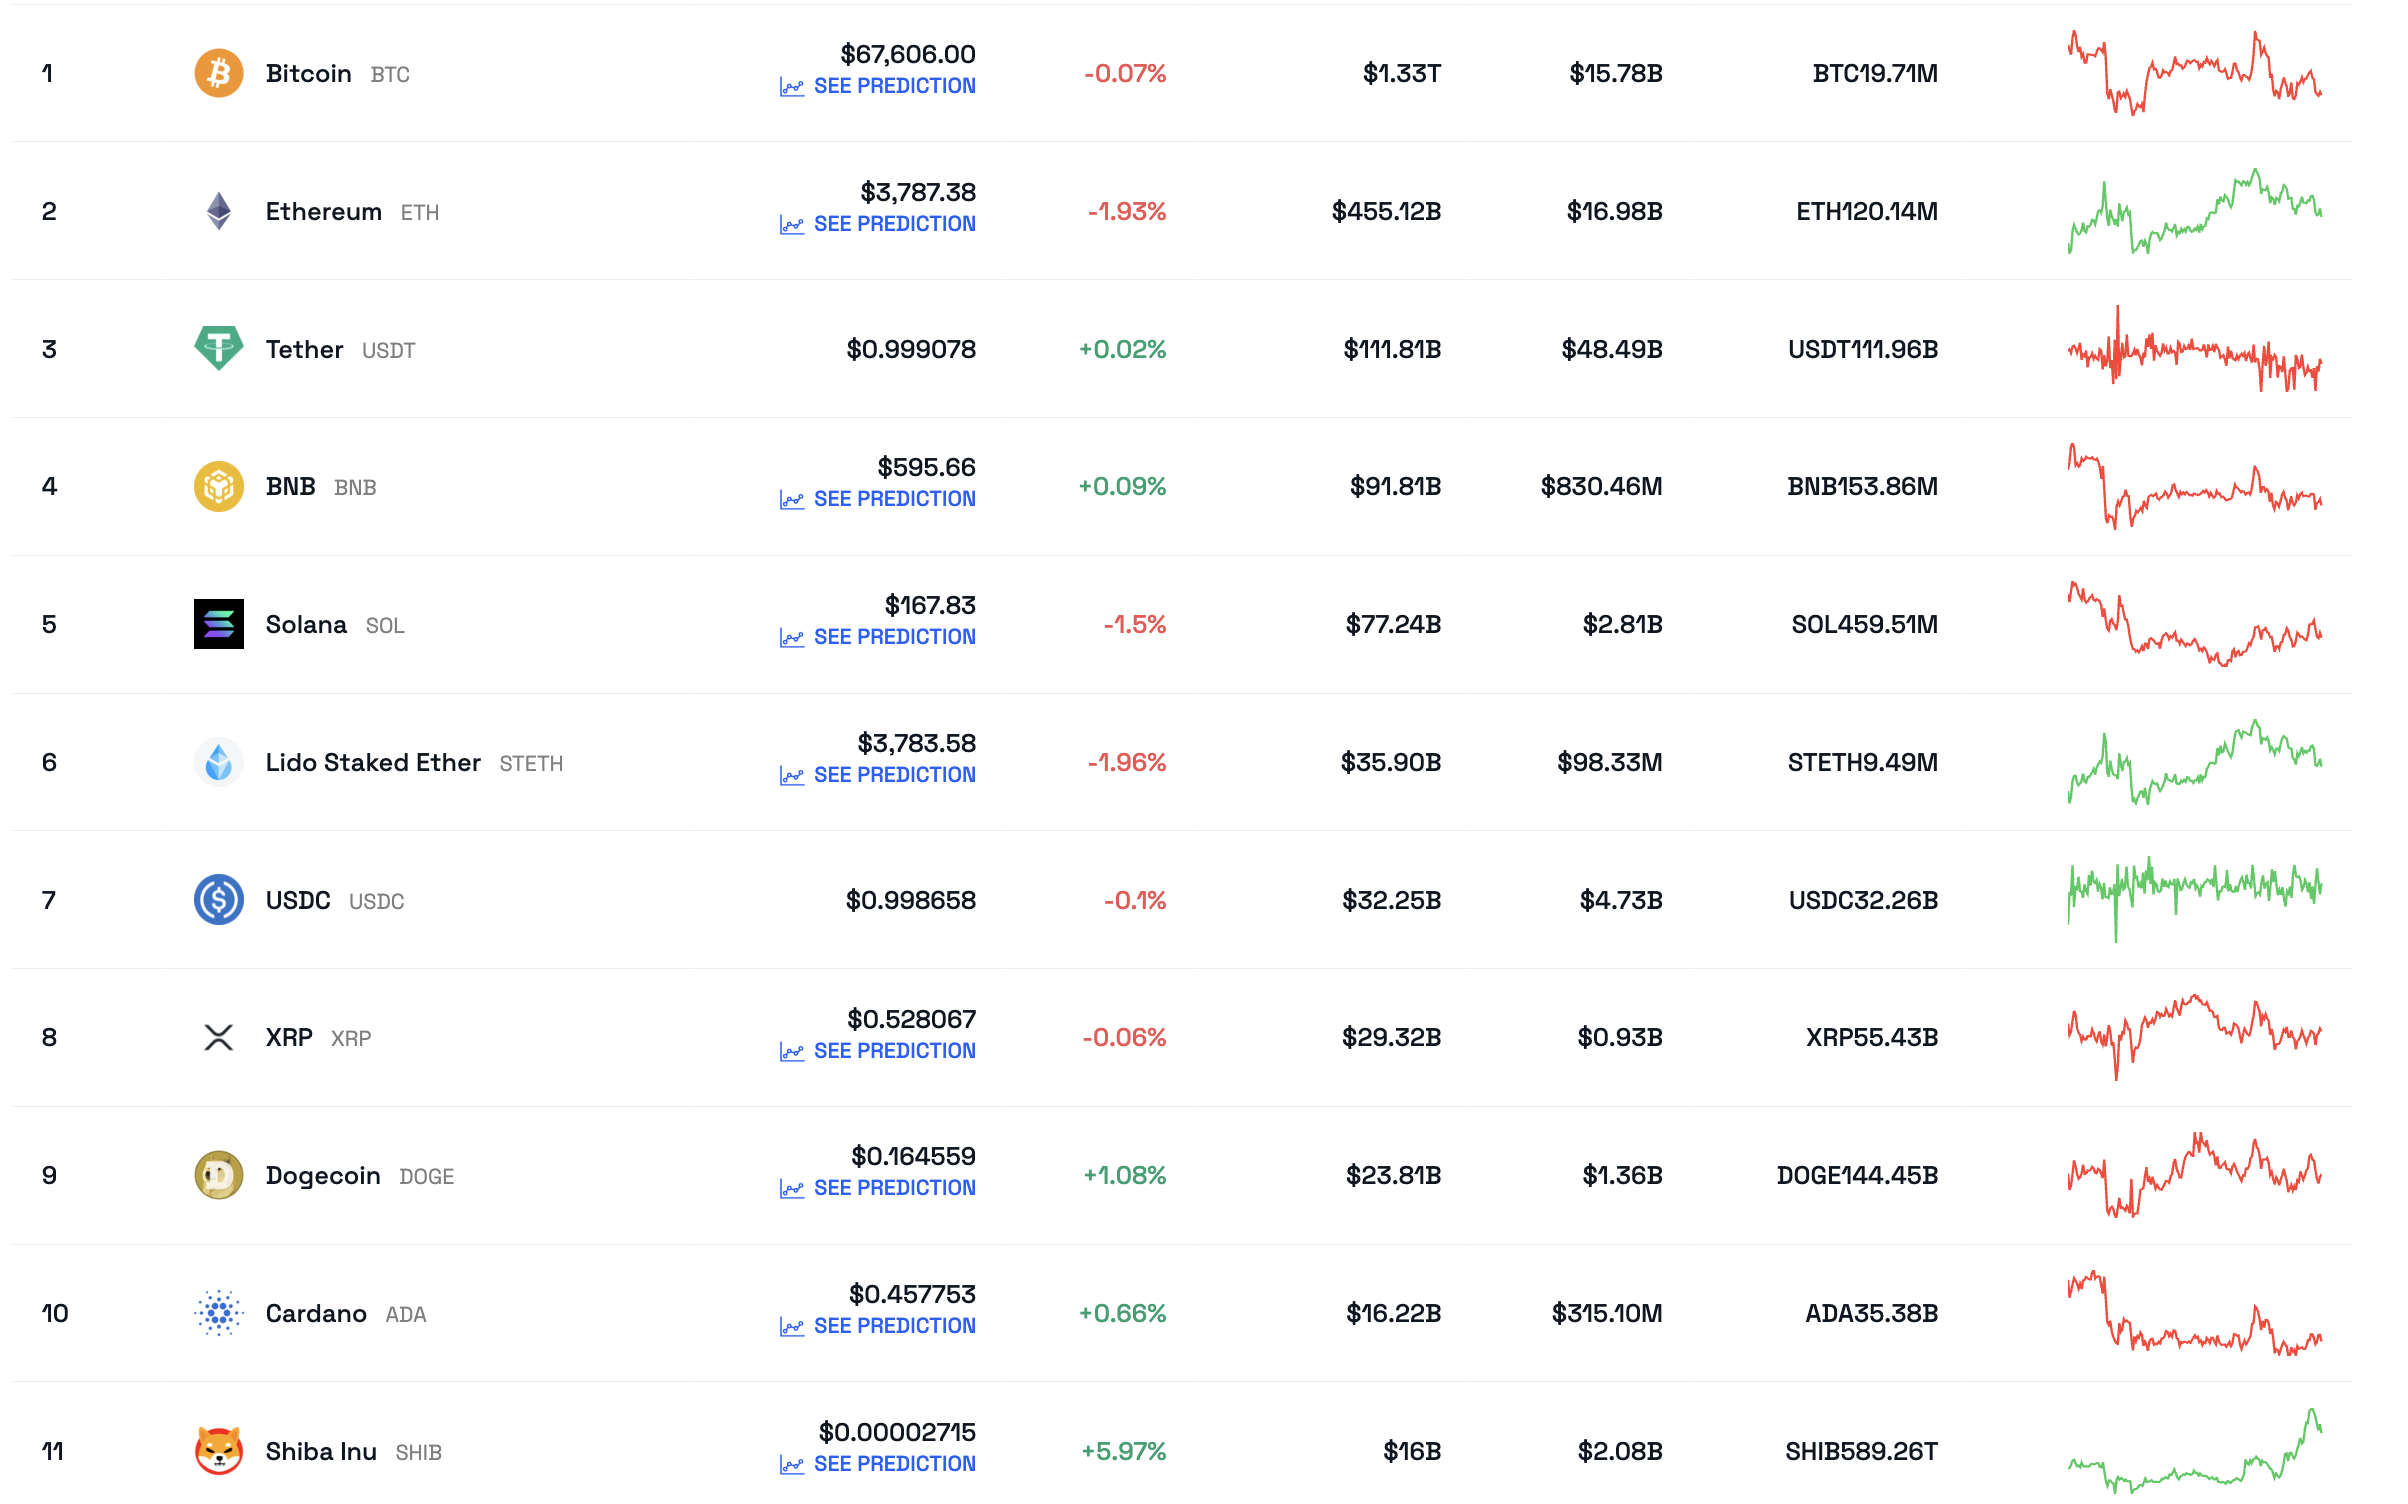Click the BNB yellow logo icon
Viewport: 2408px width, 1504px height.
(x=218, y=486)
